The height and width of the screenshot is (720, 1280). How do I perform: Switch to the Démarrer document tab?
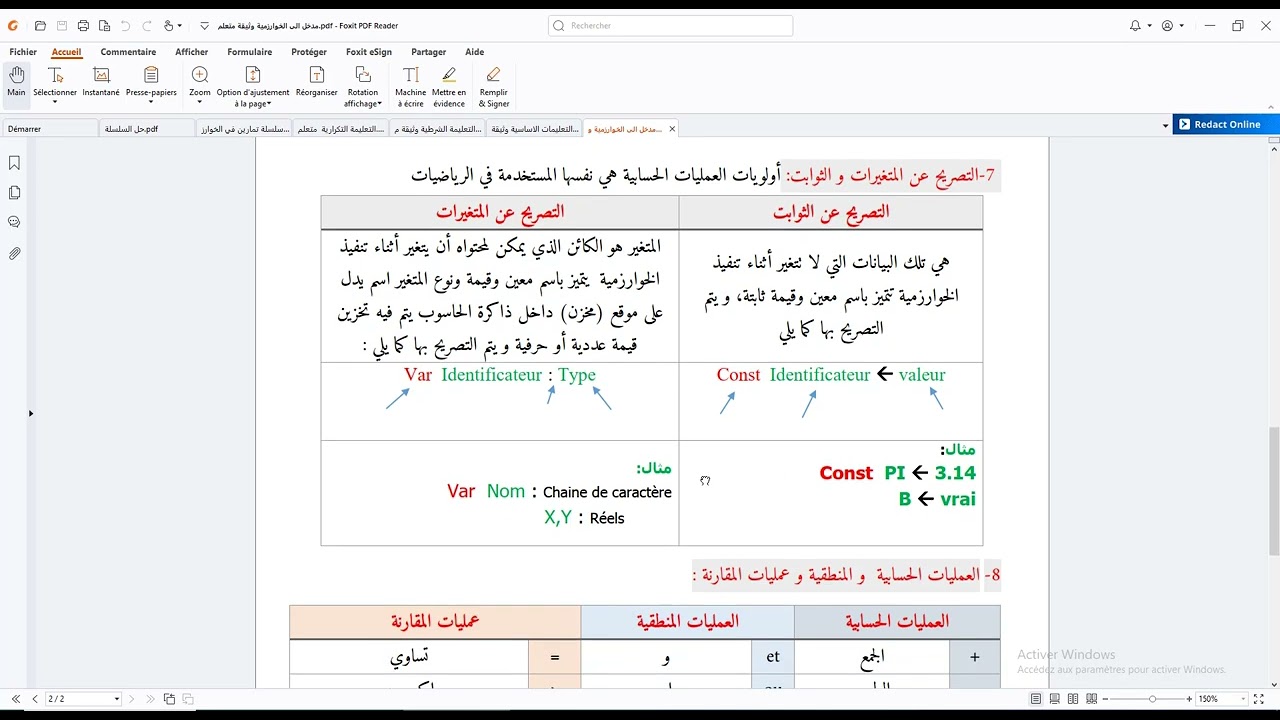point(50,129)
